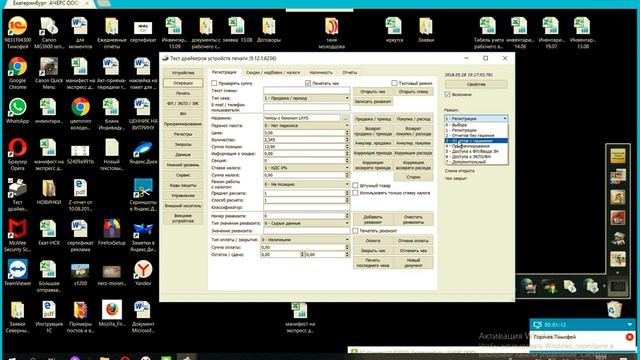Enable the Печатать реквизит checkbox
640x360 pixels.
point(356,231)
